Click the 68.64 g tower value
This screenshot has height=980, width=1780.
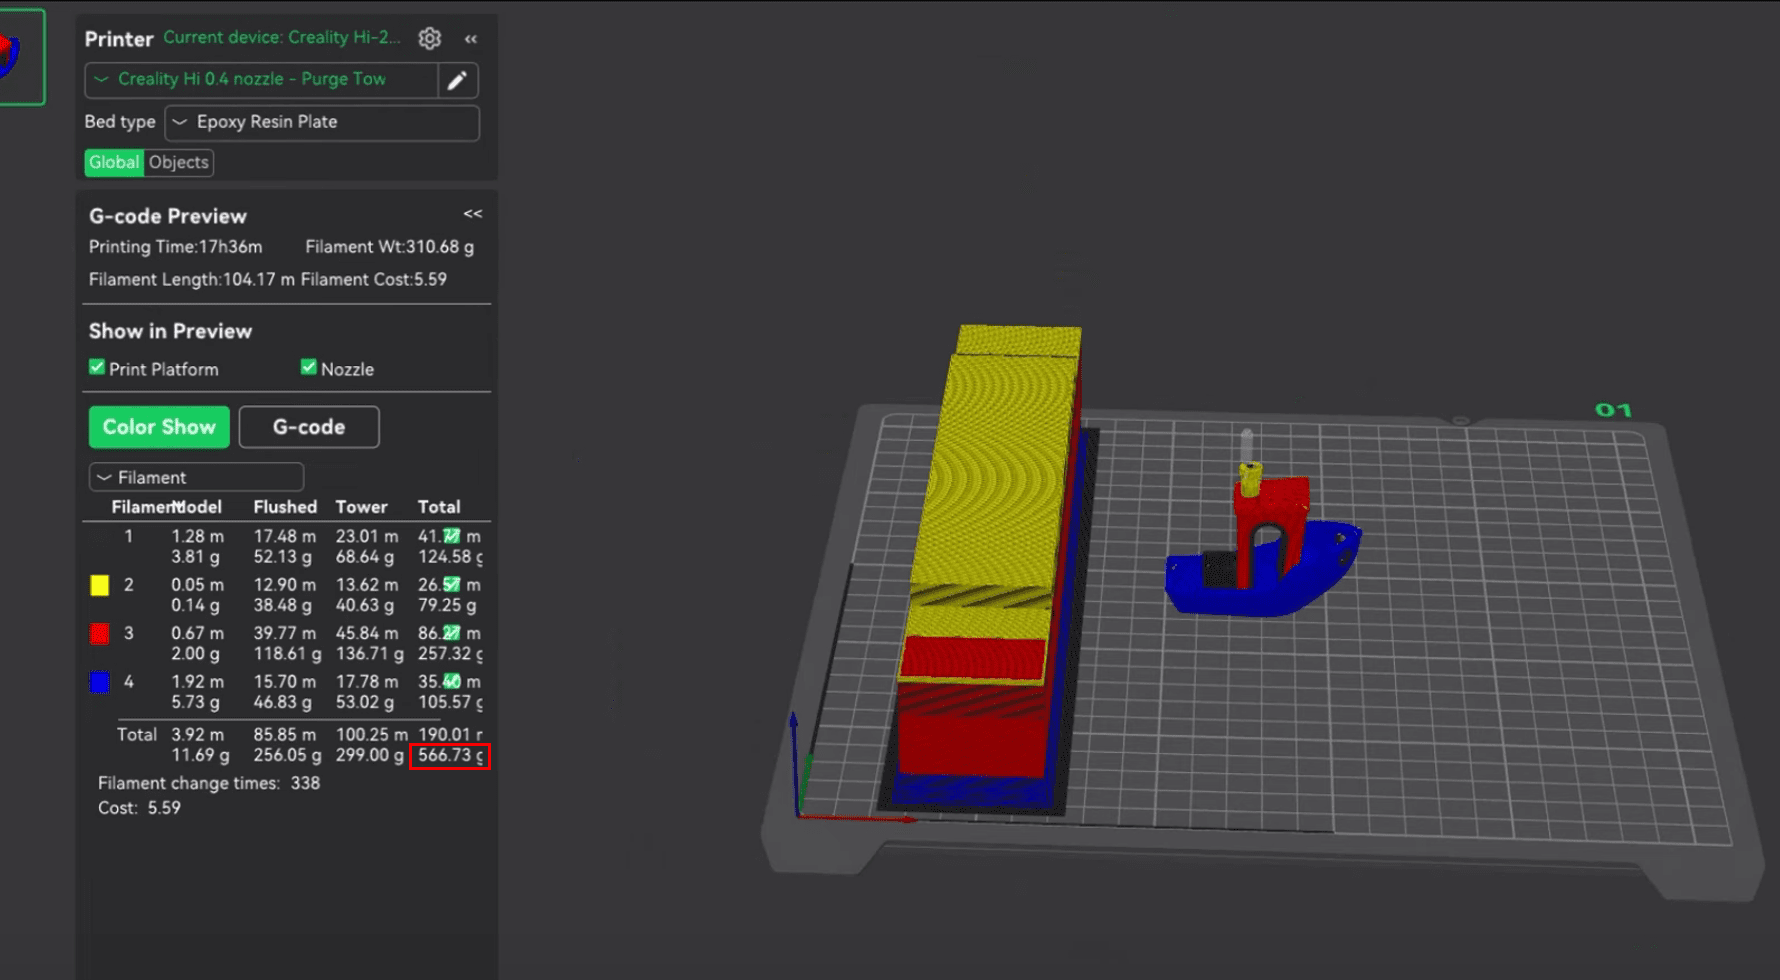click(365, 557)
